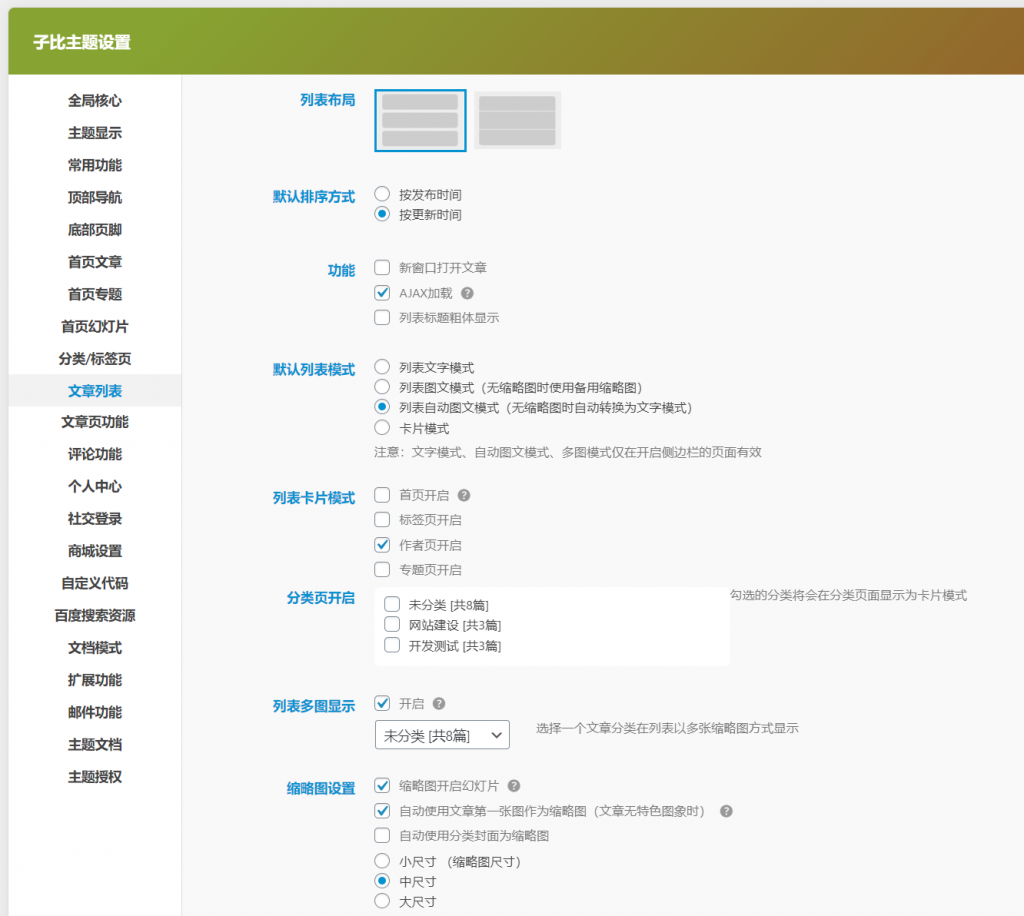Open 百度搜索资源 section
Screen dimensions: 1024x916
95,616
